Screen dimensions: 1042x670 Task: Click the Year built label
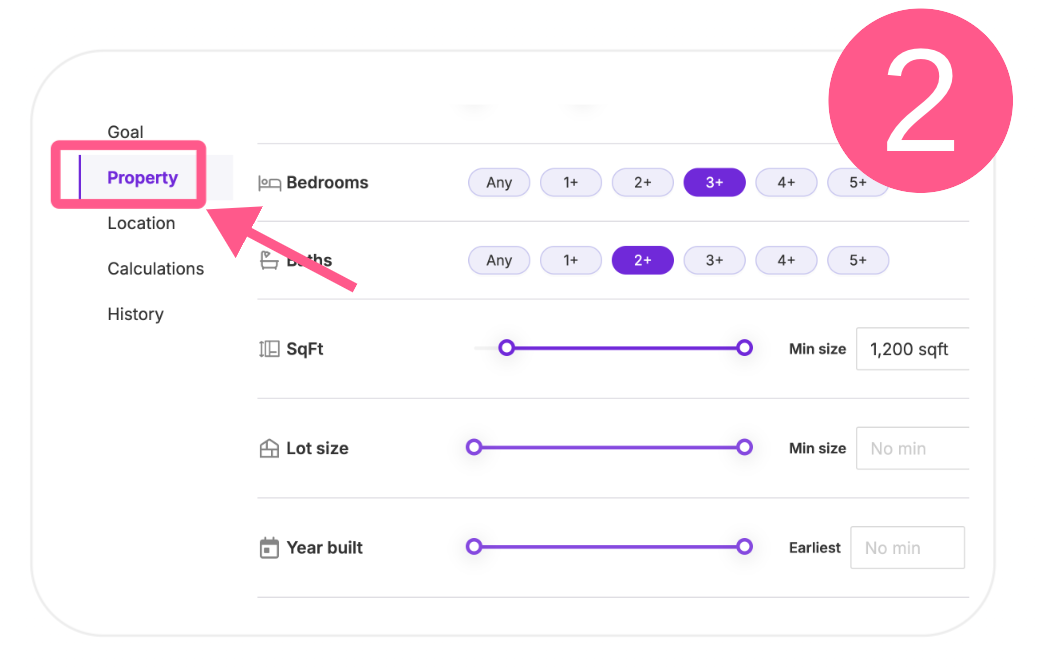[324, 548]
